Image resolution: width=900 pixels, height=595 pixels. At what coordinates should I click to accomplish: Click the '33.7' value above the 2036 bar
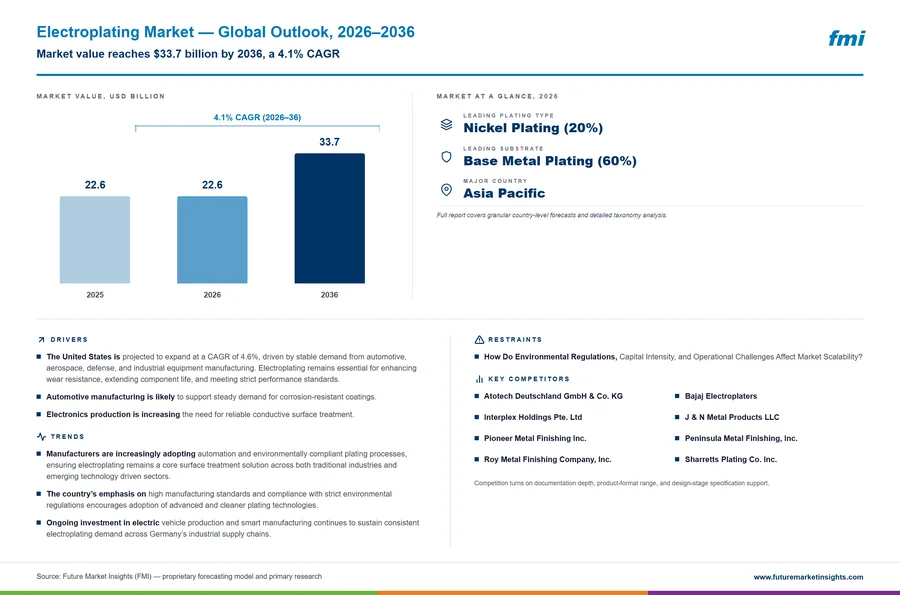pos(329,142)
